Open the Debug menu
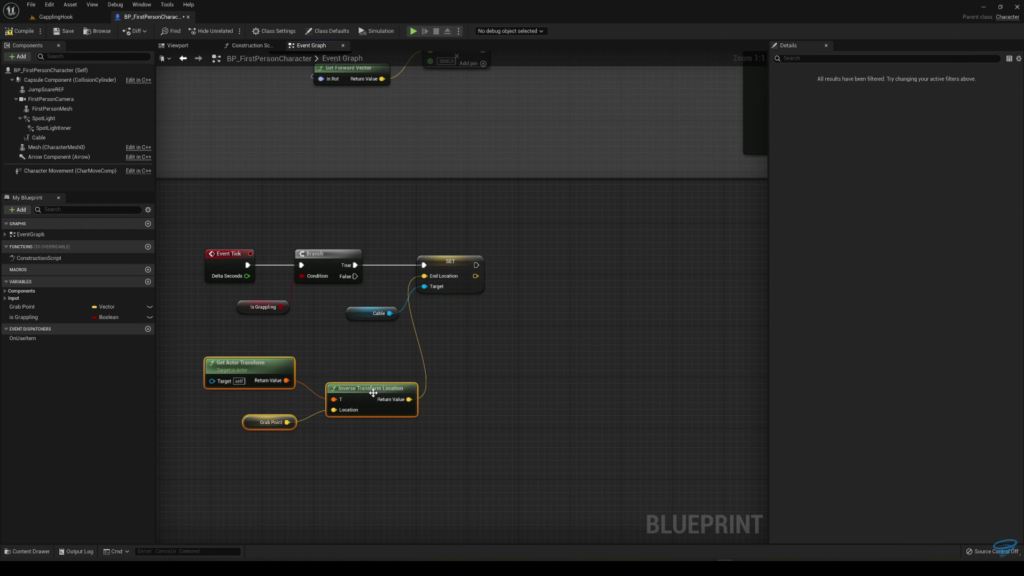The image size is (1024, 576). tap(115, 5)
